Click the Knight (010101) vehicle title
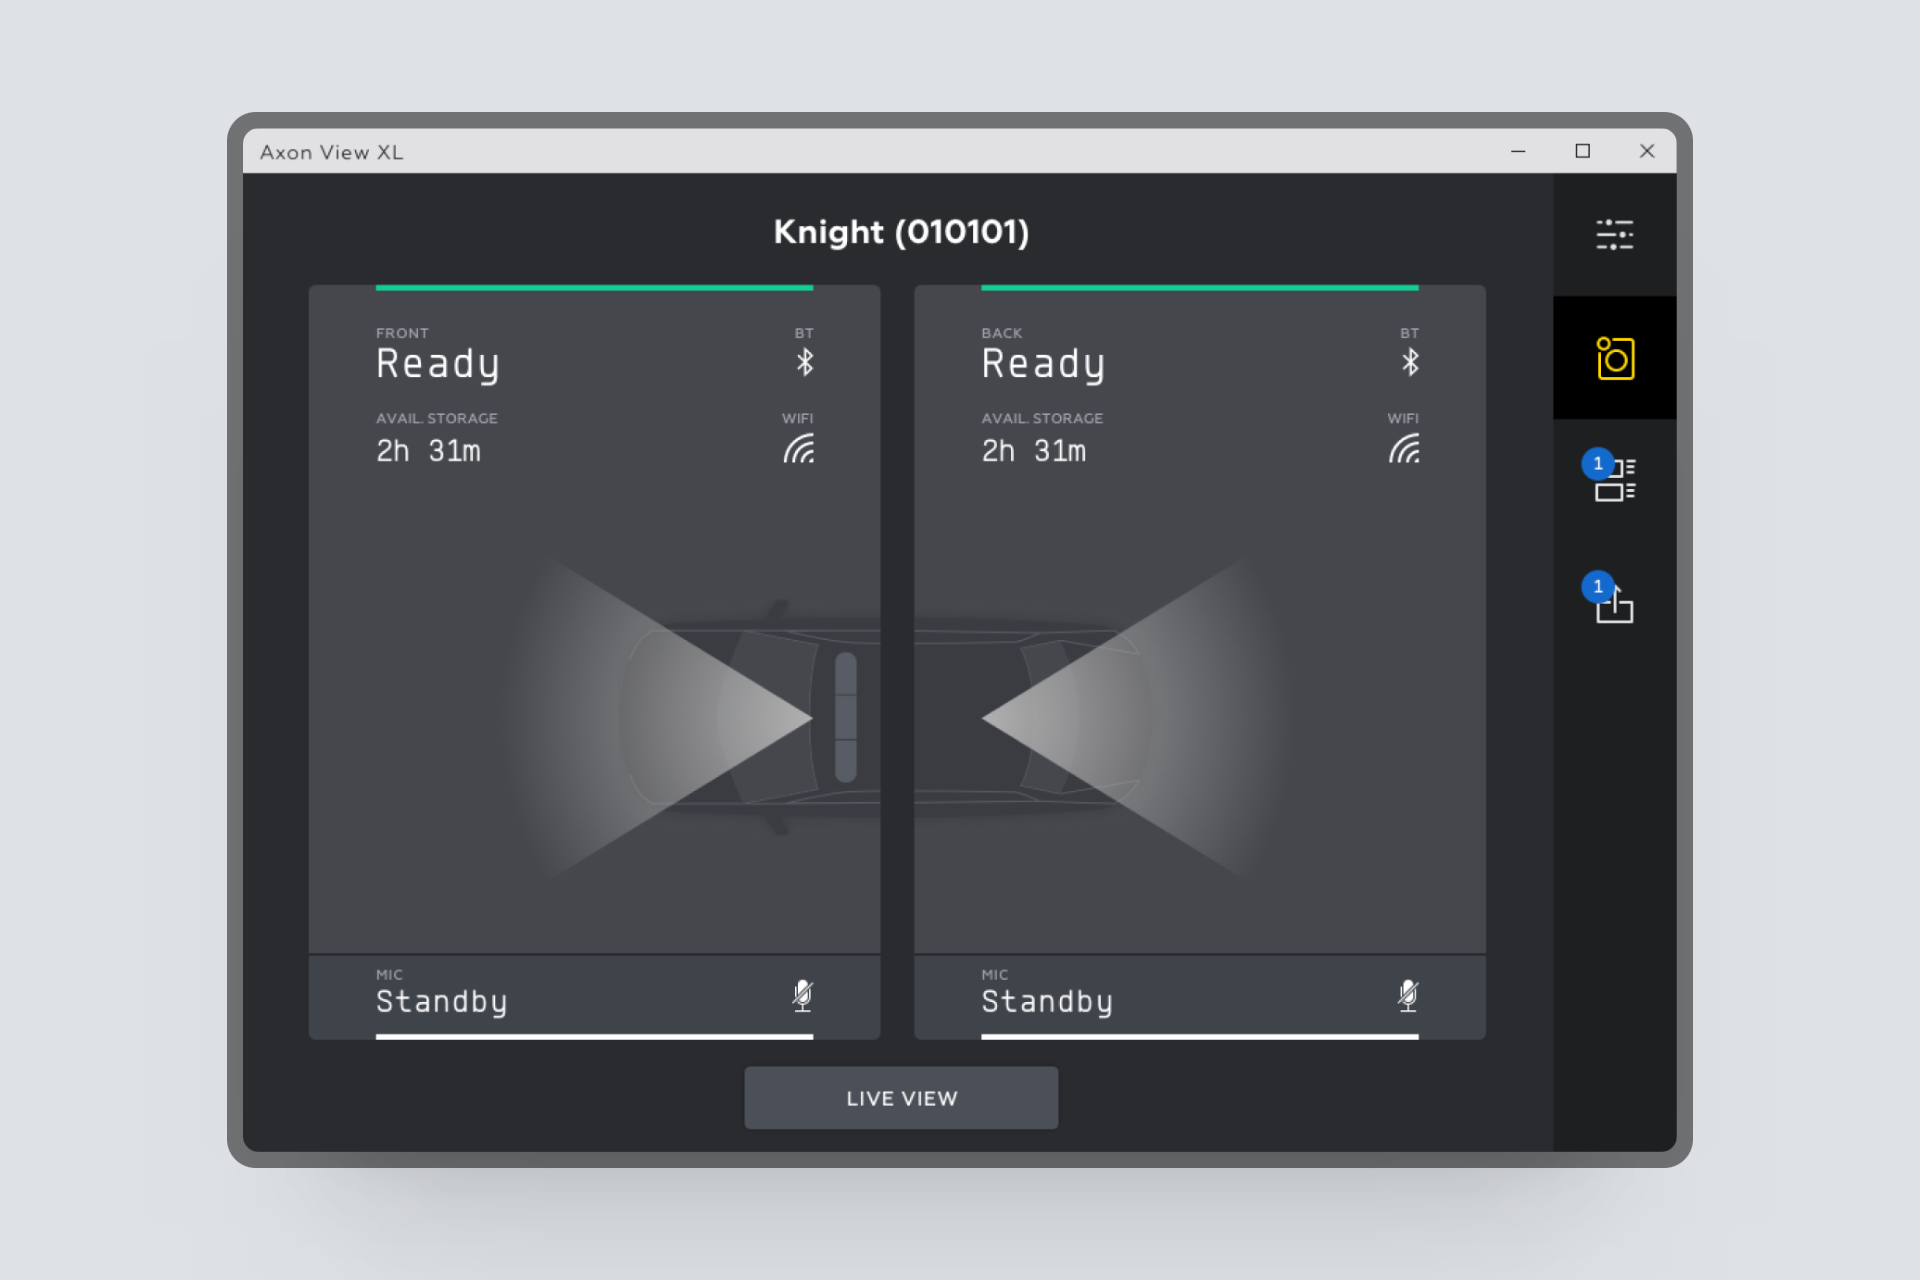 pos(901,232)
